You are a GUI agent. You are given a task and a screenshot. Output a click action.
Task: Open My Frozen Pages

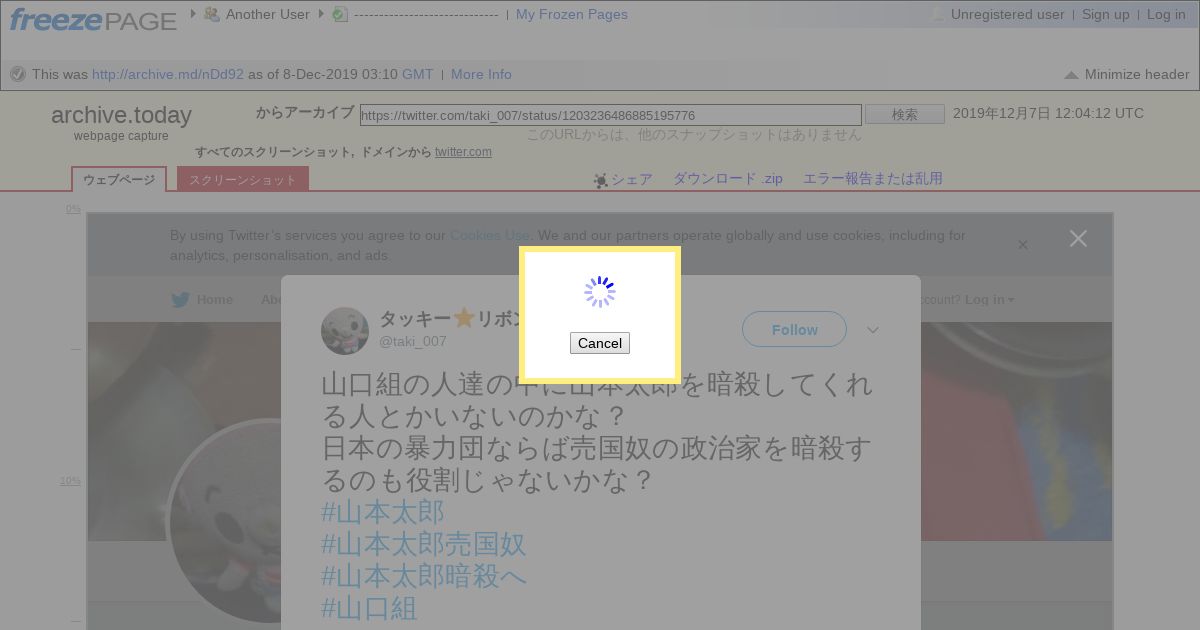coord(572,14)
